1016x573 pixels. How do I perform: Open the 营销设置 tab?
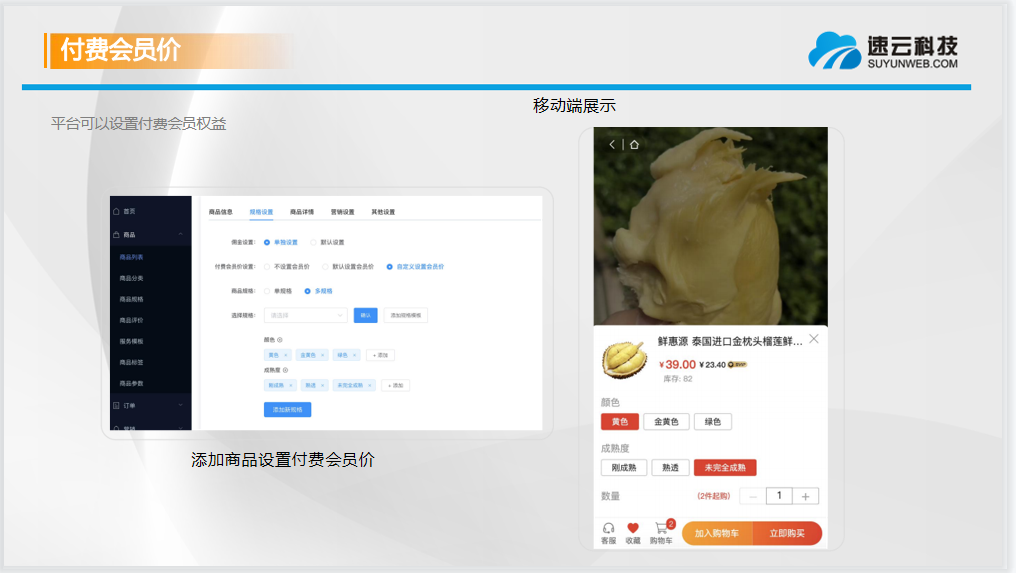[x=343, y=212]
